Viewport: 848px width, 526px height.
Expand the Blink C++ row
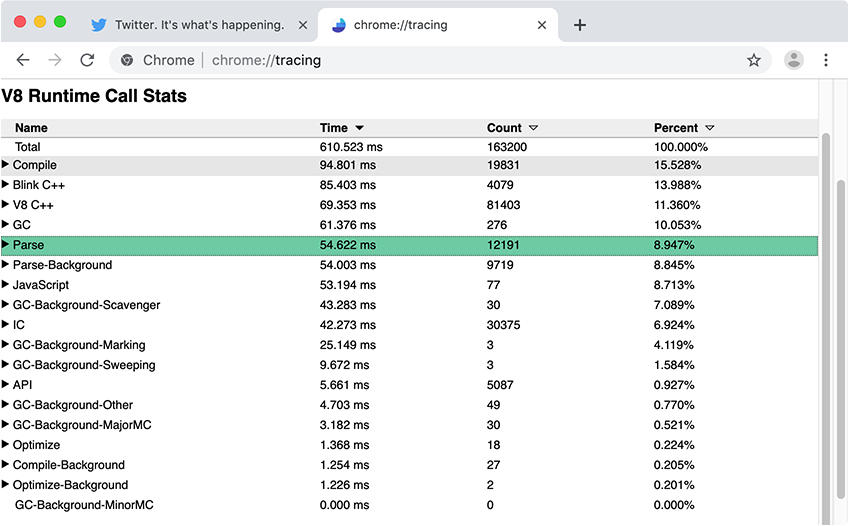point(6,185)
